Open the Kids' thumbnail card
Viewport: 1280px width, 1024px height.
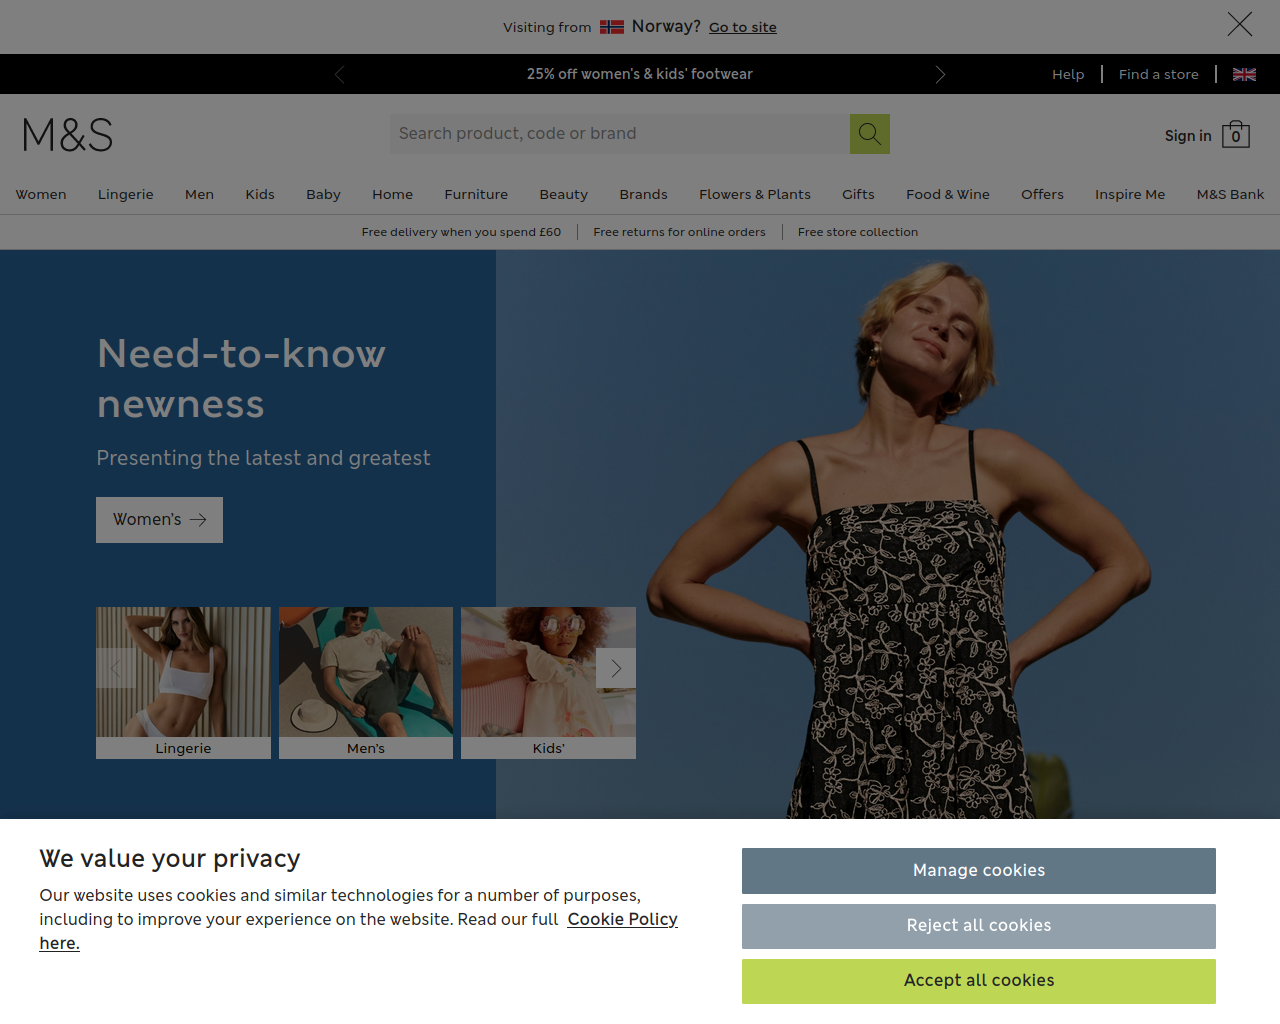(548, 683)
